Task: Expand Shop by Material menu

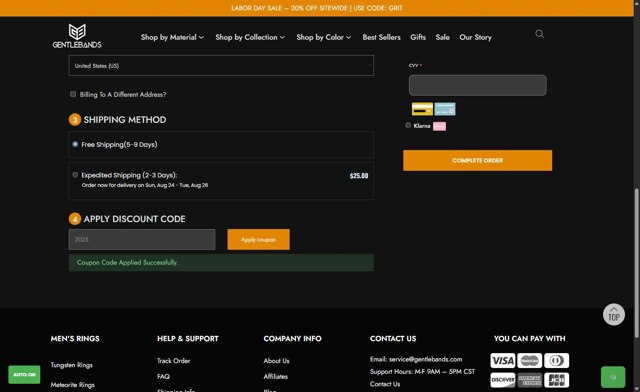Action: click(172, 37)
